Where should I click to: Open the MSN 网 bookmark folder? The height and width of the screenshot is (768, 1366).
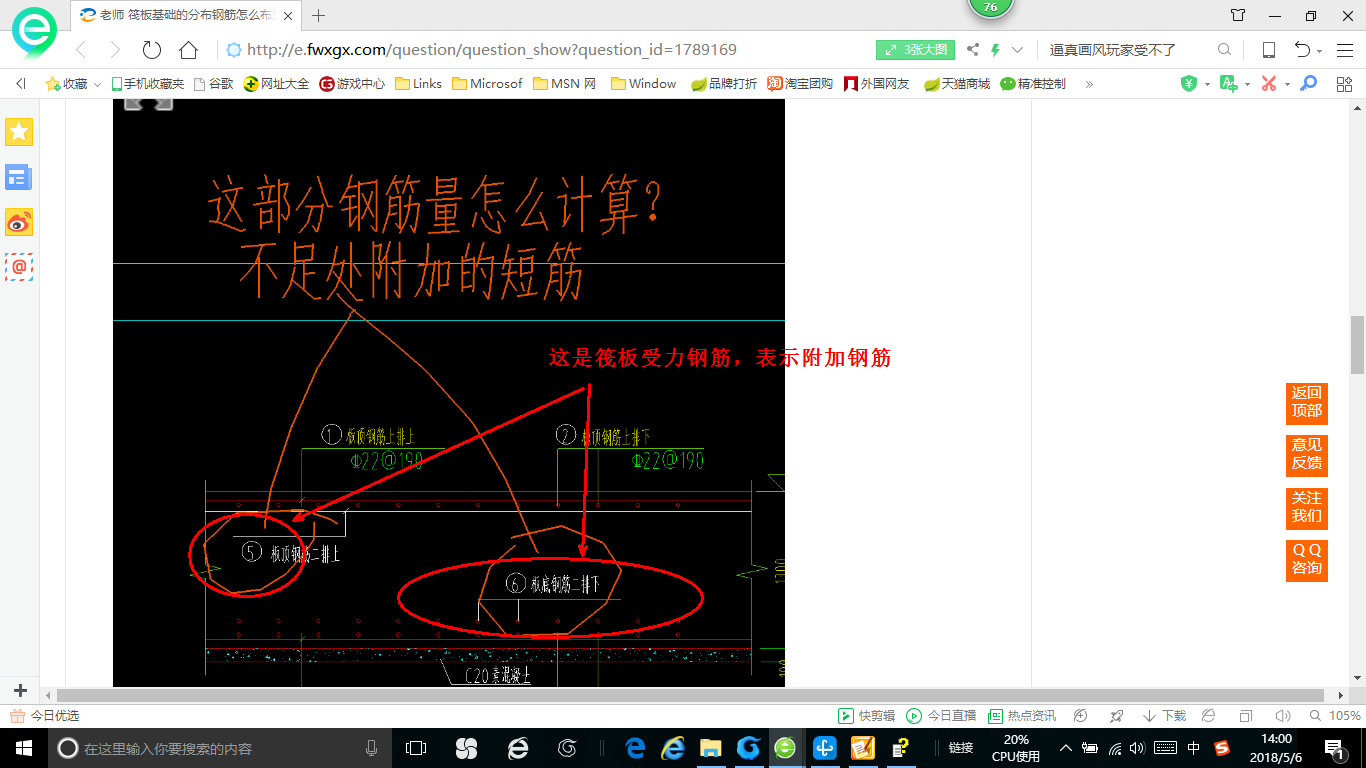[x=564, y=84]
